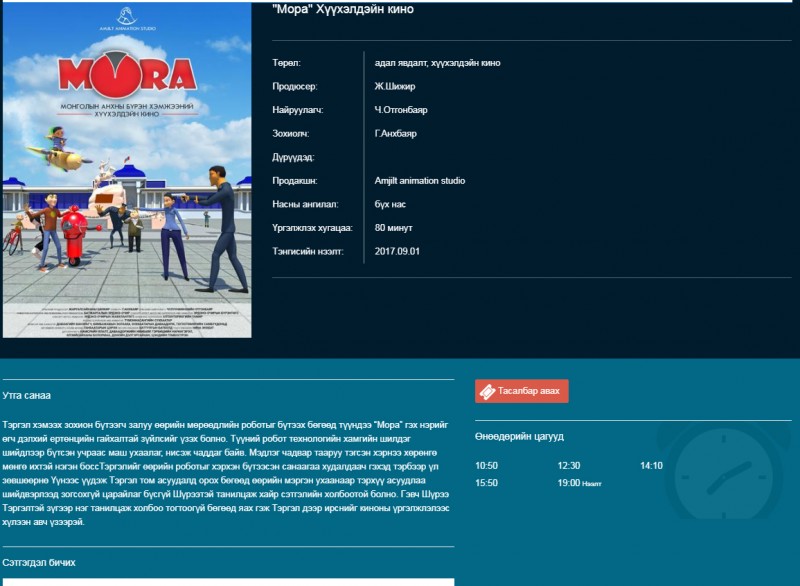Click the Насны ангилал label
This screenshot has width=800, height=586.
305,204
